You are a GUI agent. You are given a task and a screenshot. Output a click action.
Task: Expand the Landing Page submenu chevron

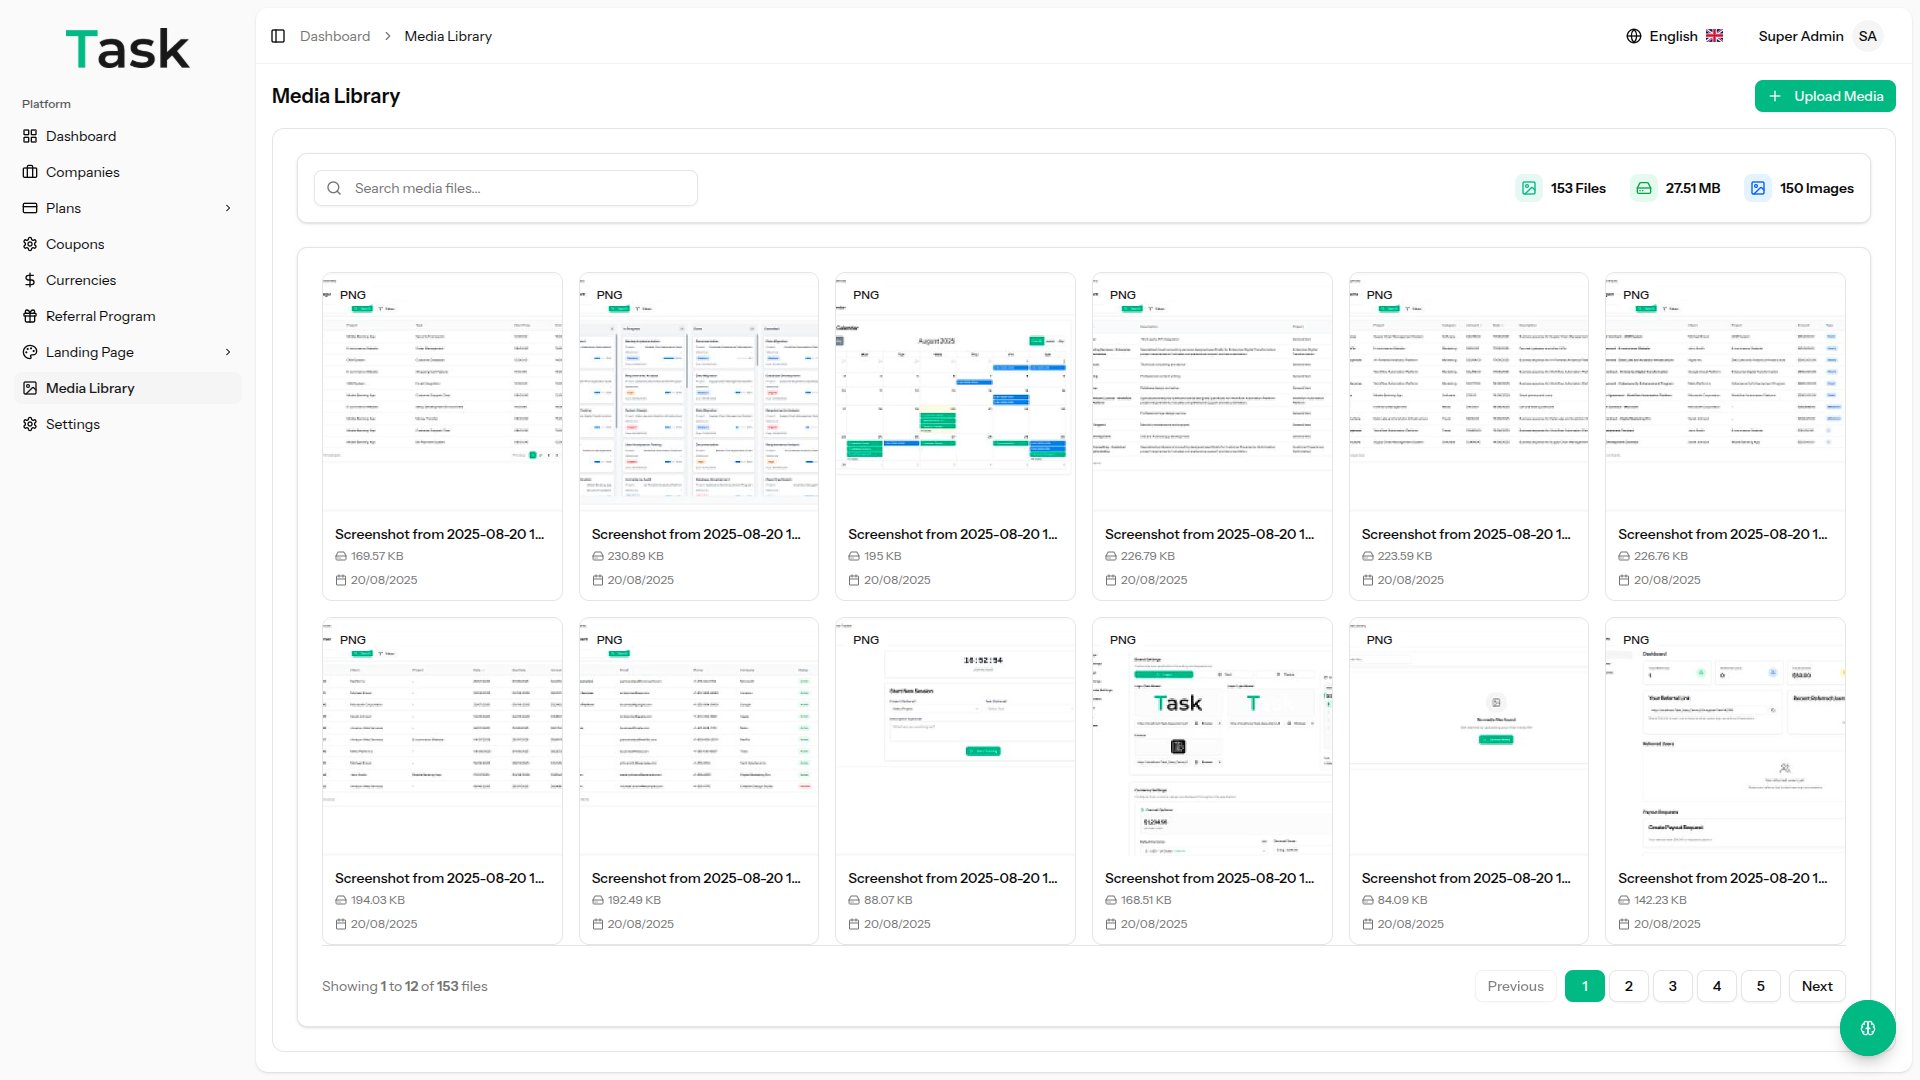228,352
